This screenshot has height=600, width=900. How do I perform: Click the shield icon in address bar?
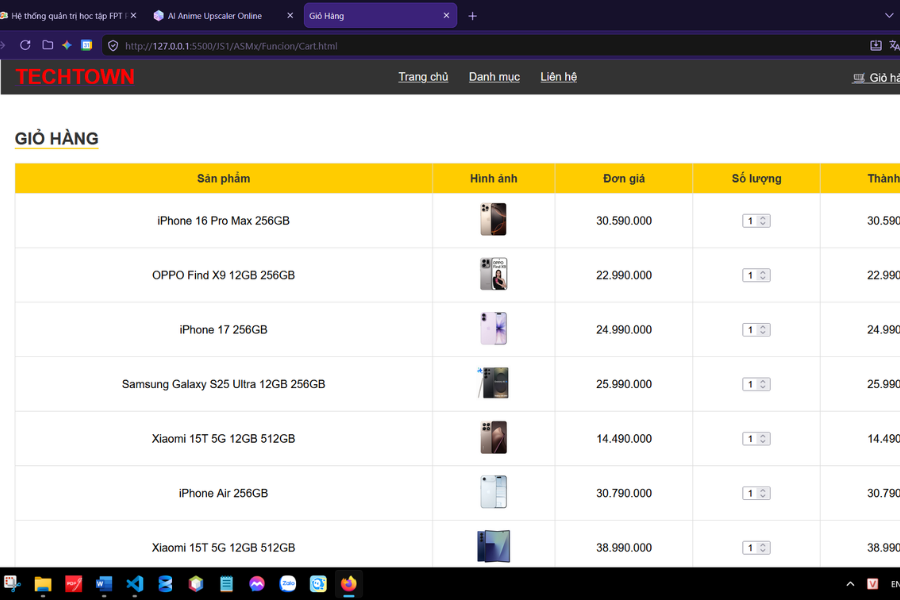[113, 46]
